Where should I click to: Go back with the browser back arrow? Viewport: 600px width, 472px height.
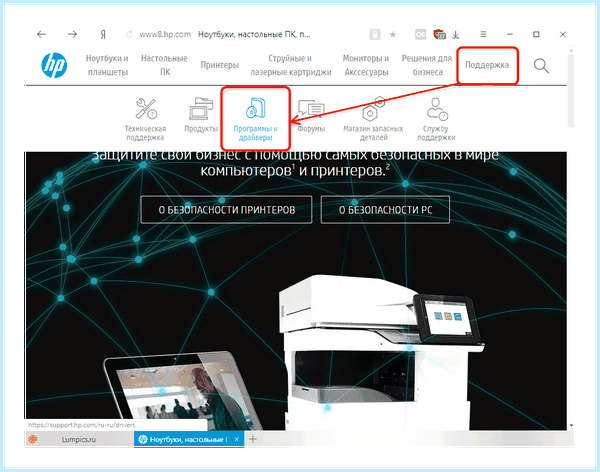[x=41, y=34]
